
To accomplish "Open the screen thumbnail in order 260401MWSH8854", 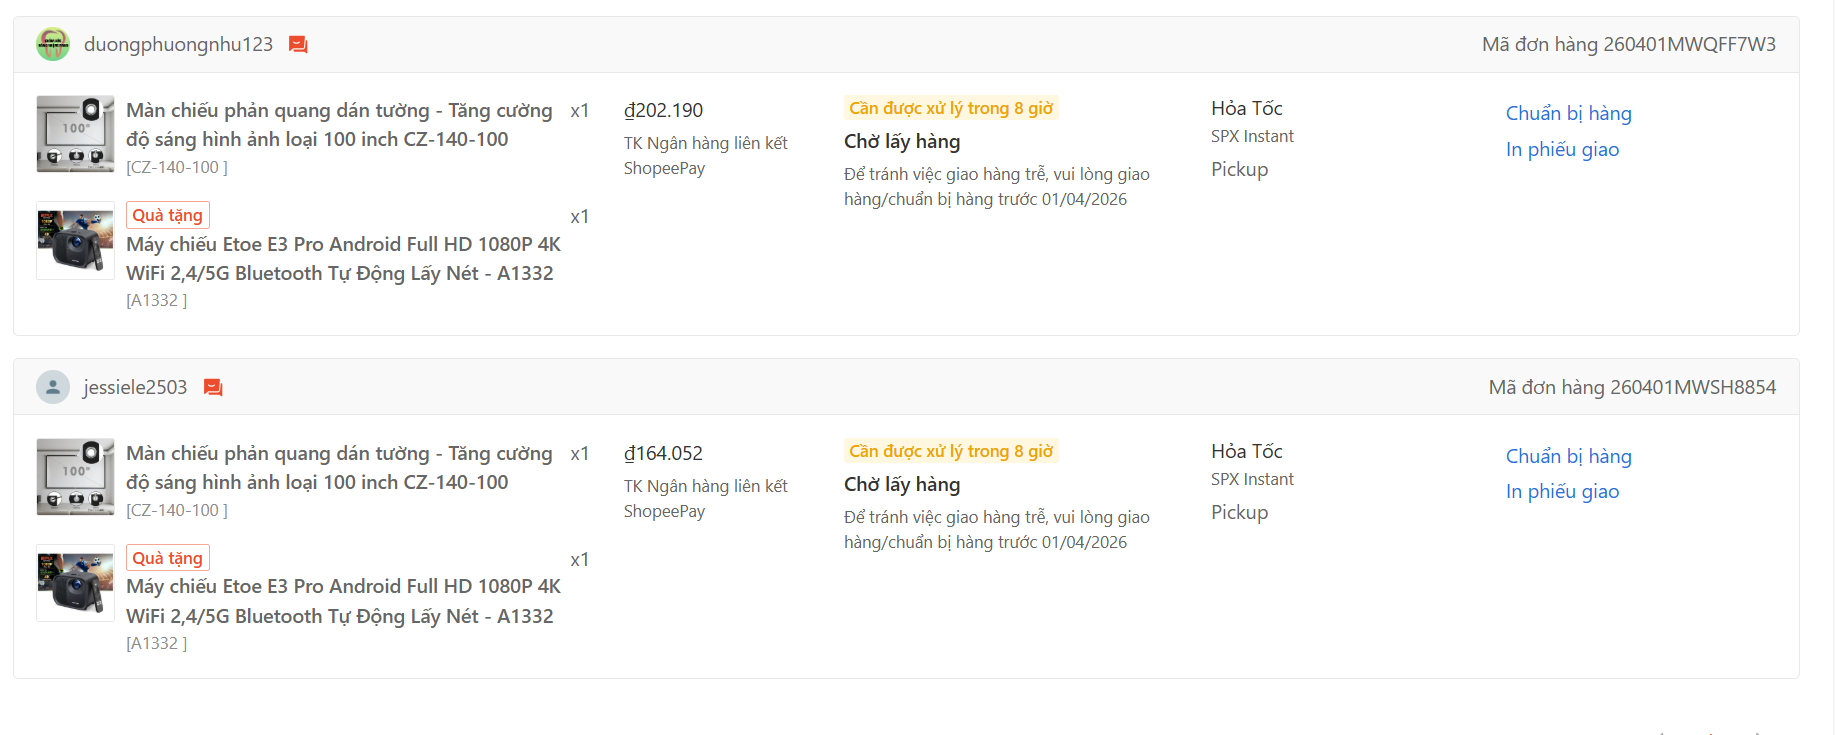I will [x=75, y=477].
